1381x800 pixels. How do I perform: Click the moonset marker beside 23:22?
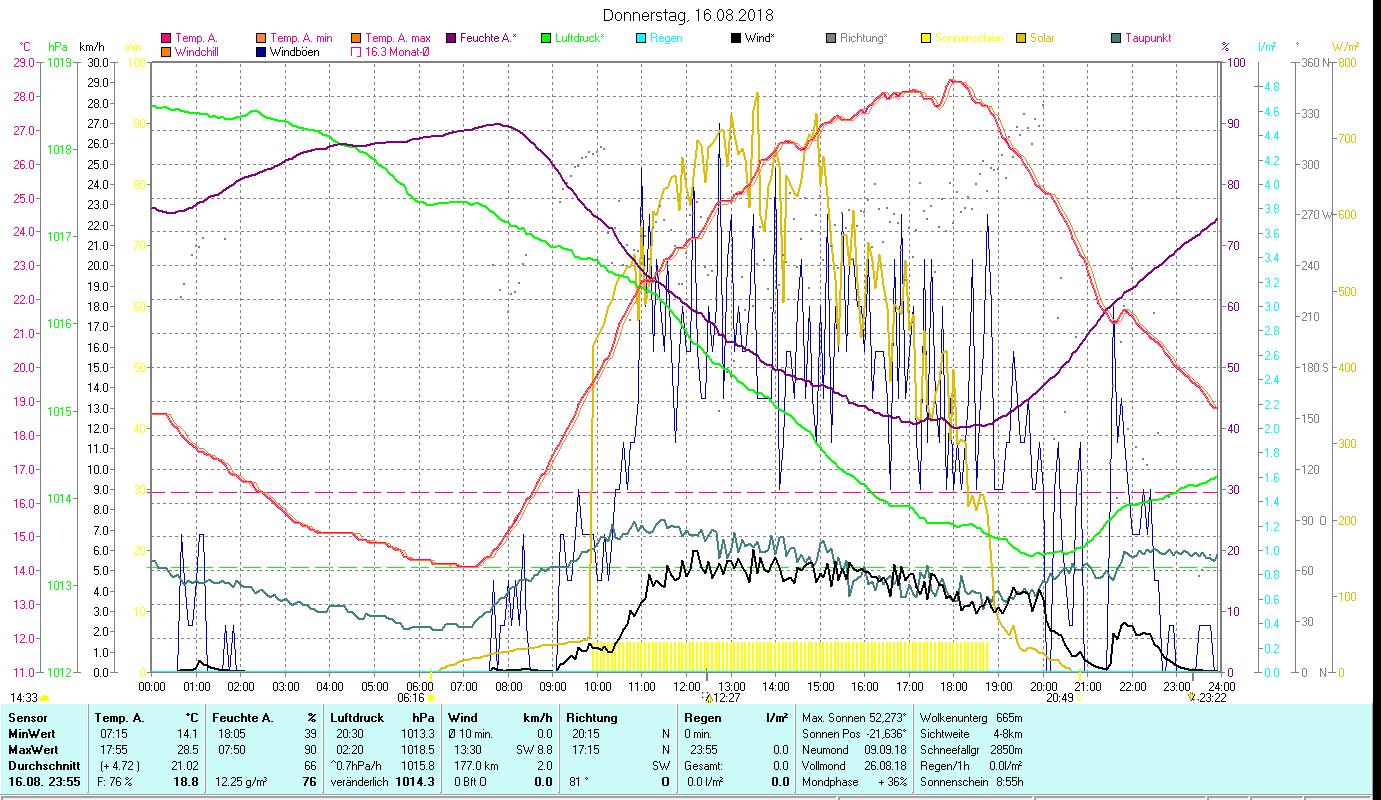pos(1191,698)
